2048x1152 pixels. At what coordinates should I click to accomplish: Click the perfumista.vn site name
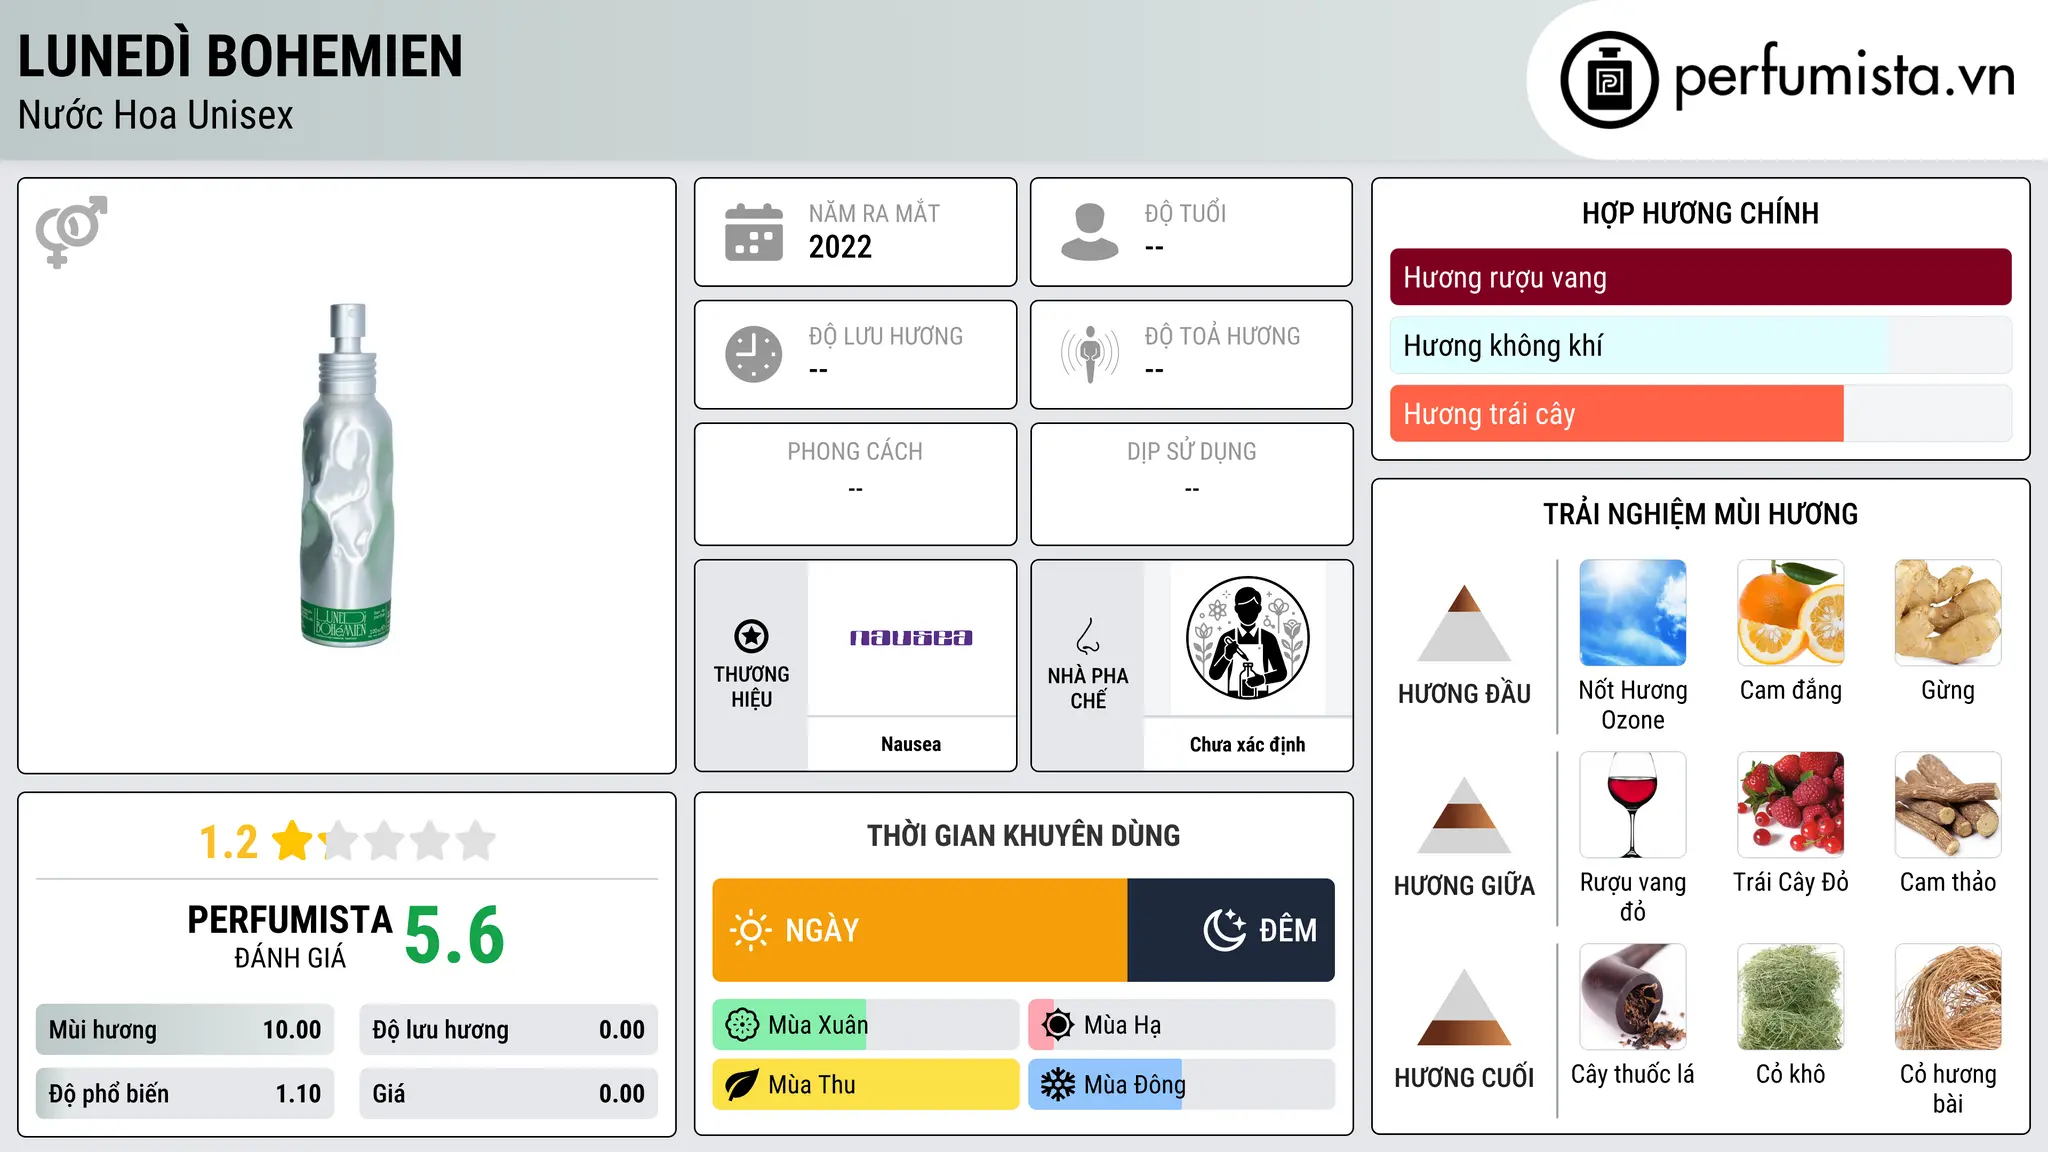[x=1844, y=77]
